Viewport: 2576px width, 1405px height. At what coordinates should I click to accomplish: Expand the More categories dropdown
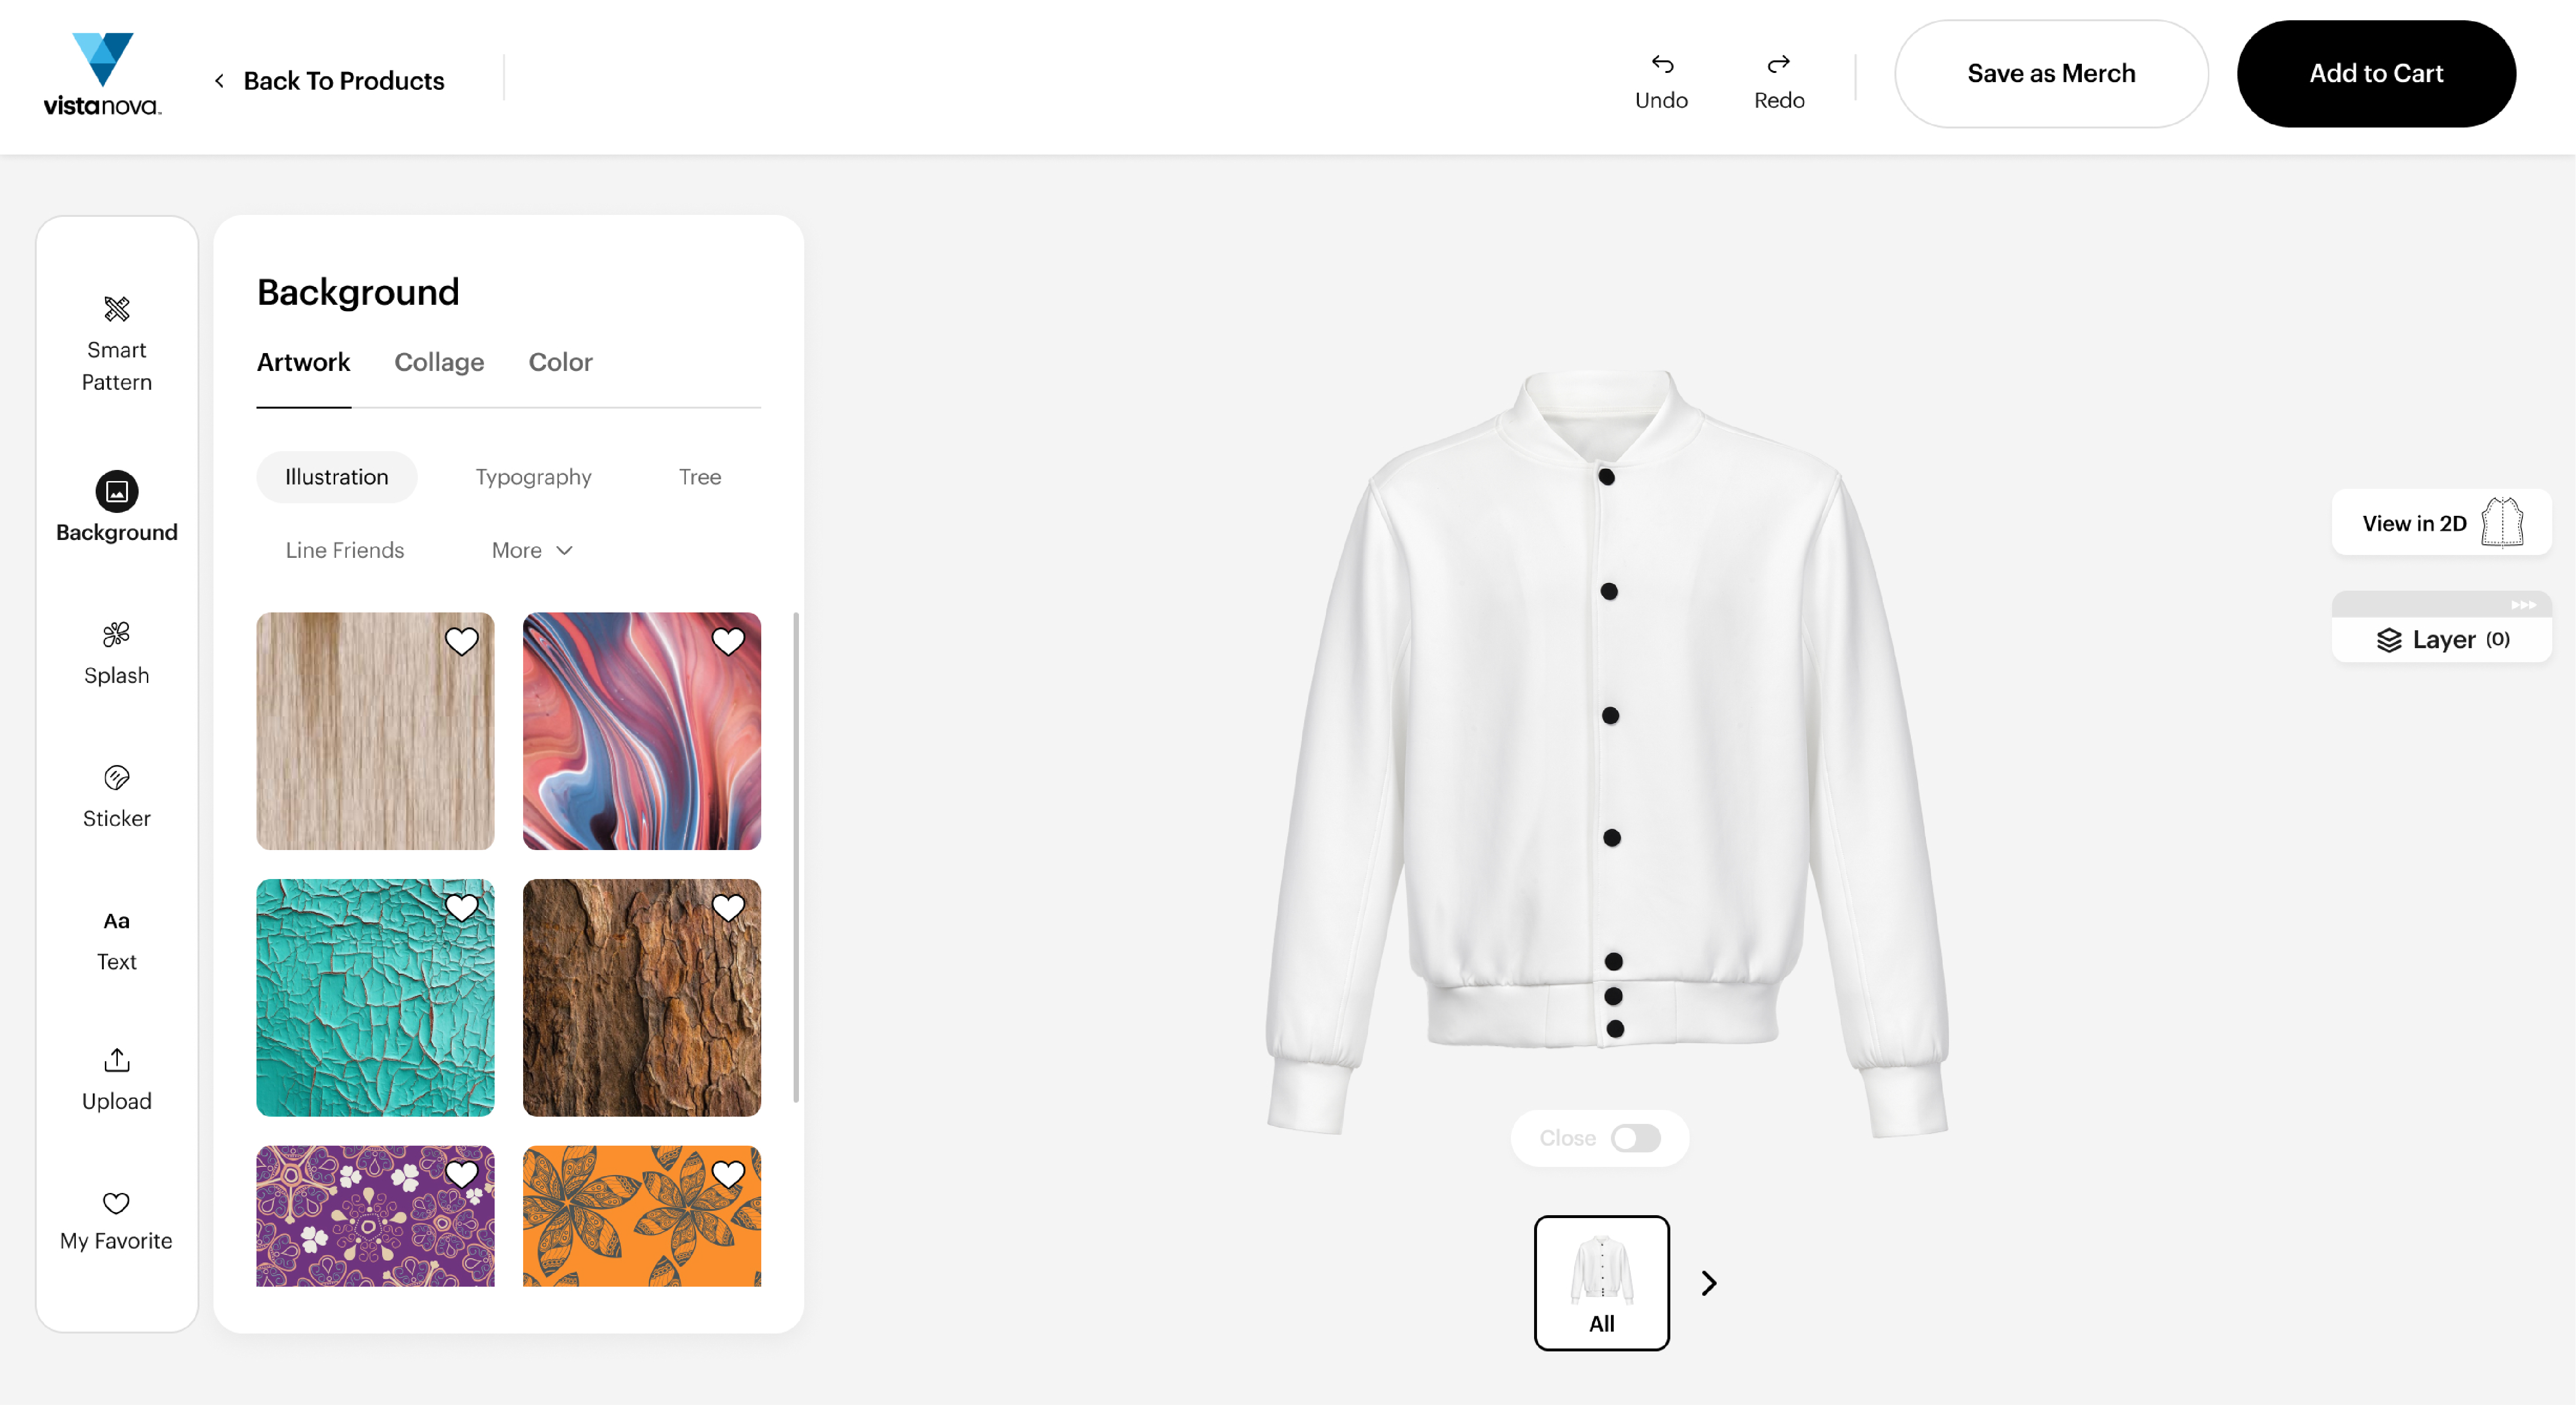click(x=532, y=550)
